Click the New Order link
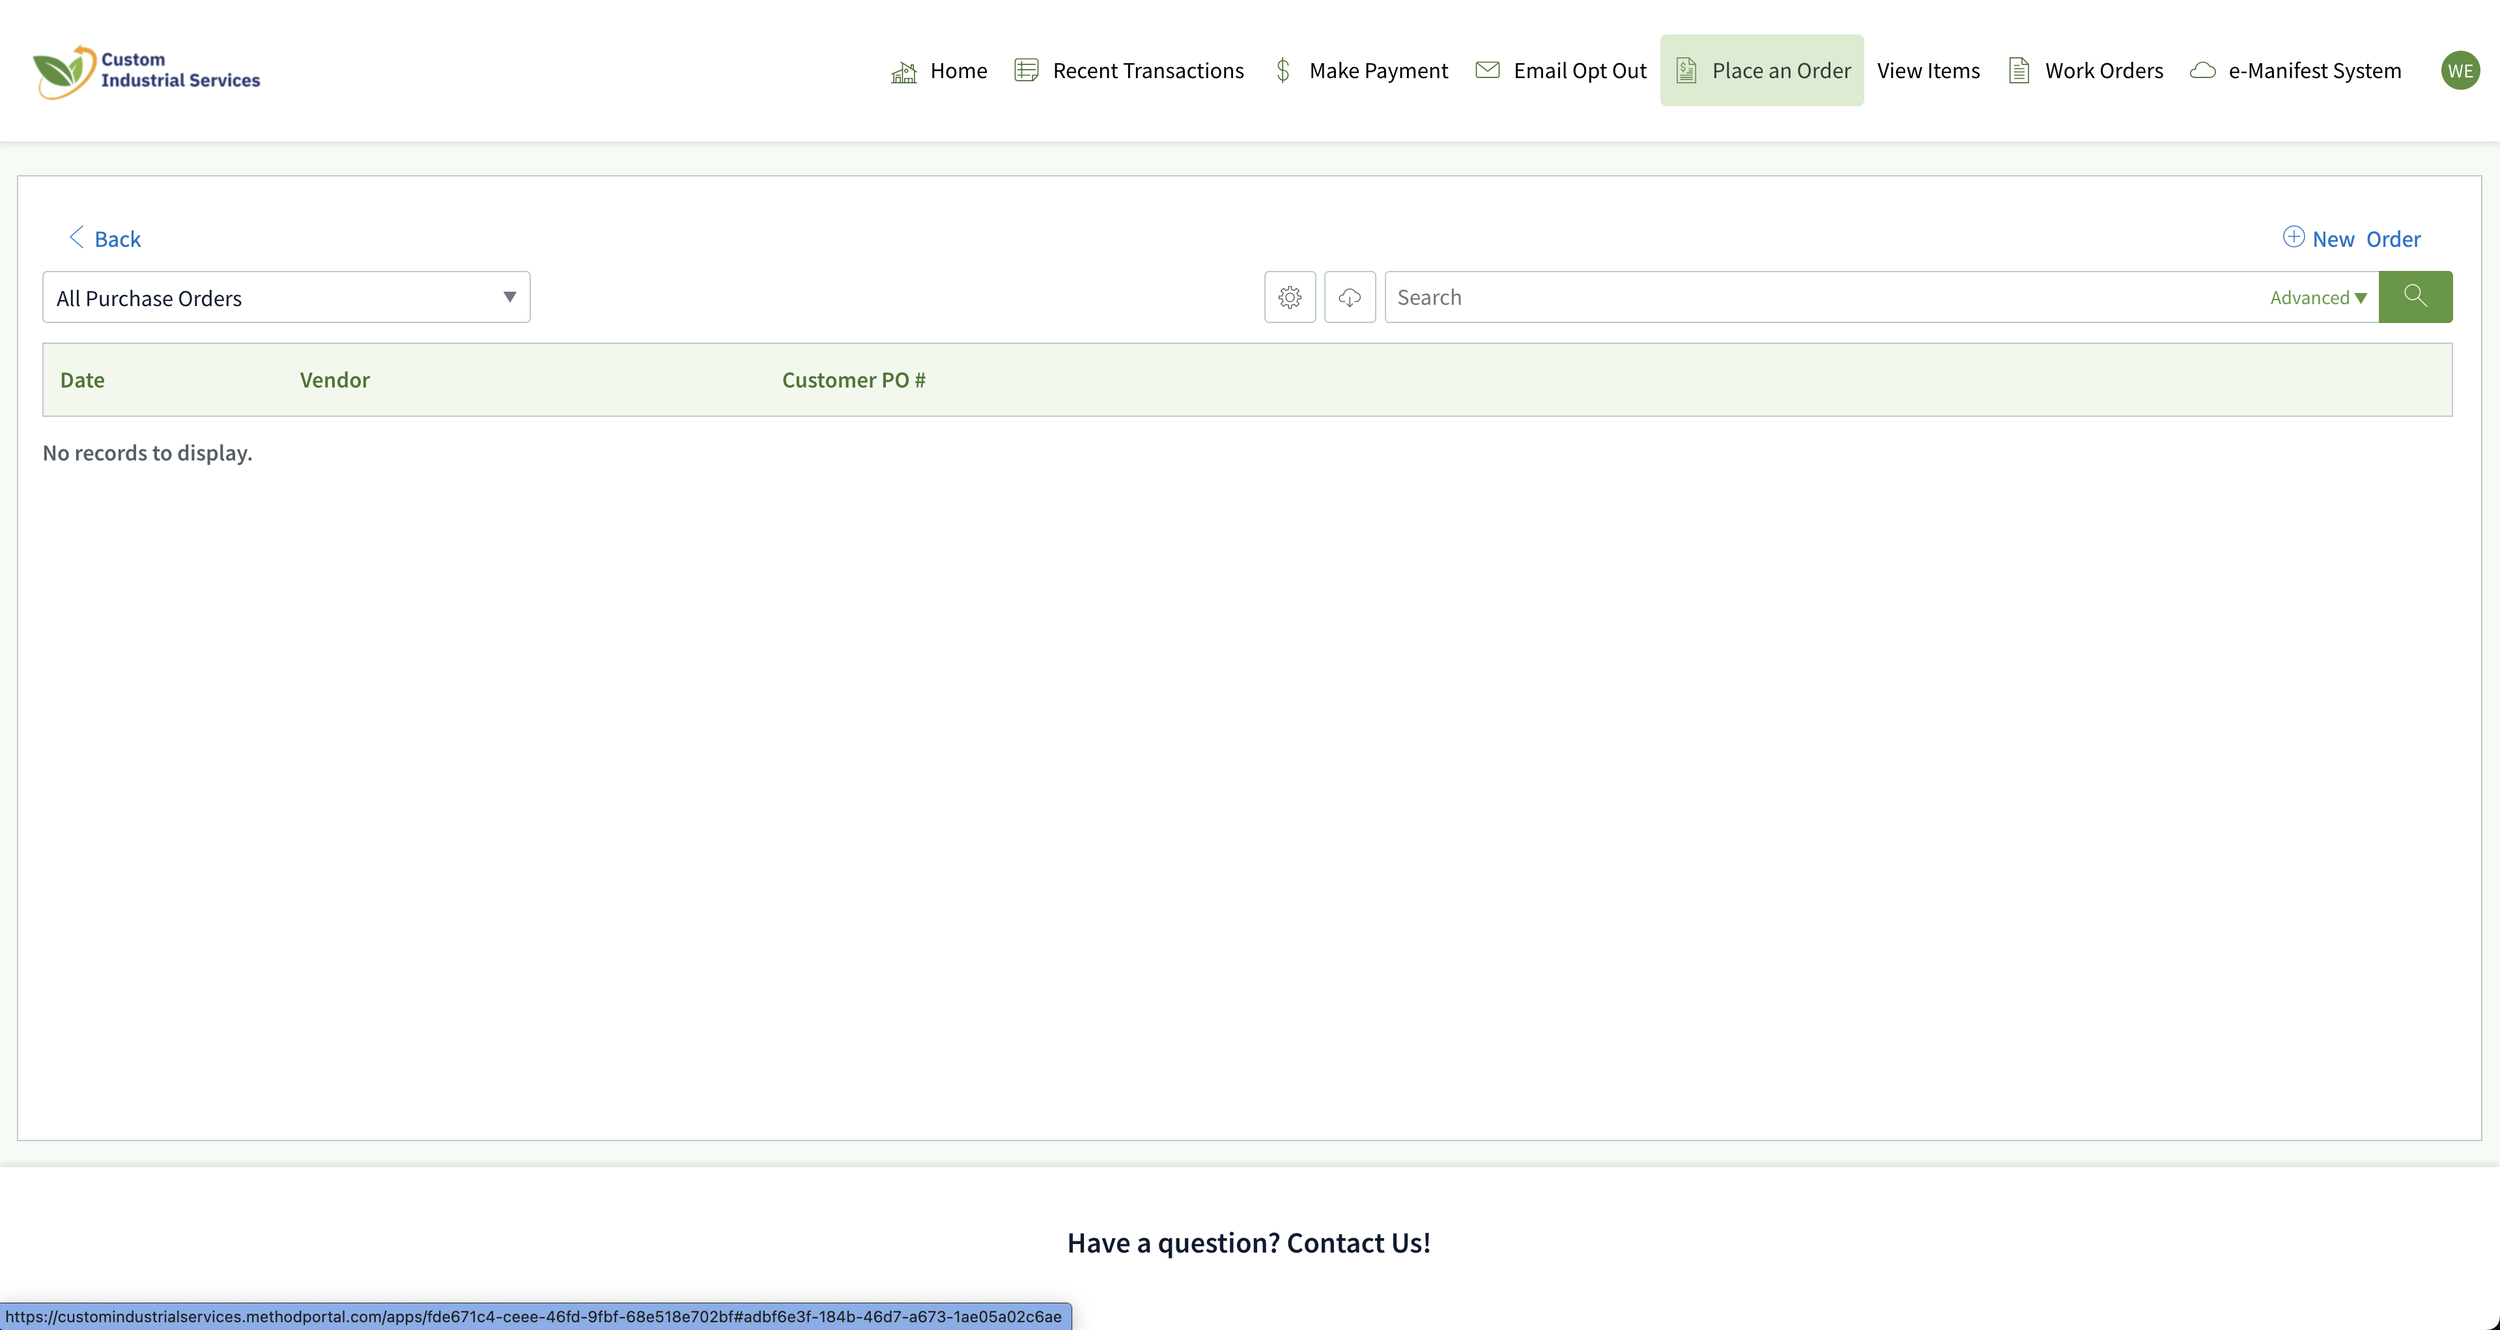Screen dimensions: 2500x1330 pyautogui.click(x=2365, y=239)
